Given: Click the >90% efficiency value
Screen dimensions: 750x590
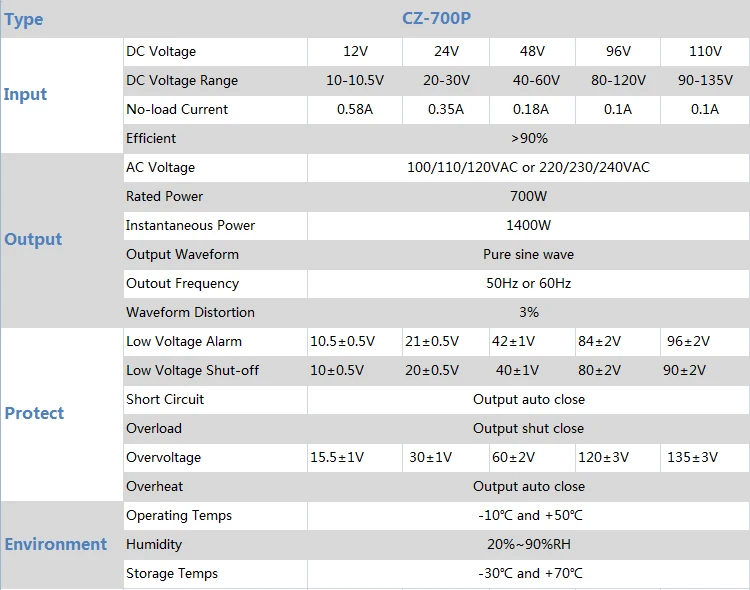Looking at the screenshot, I should click(529, 138).
